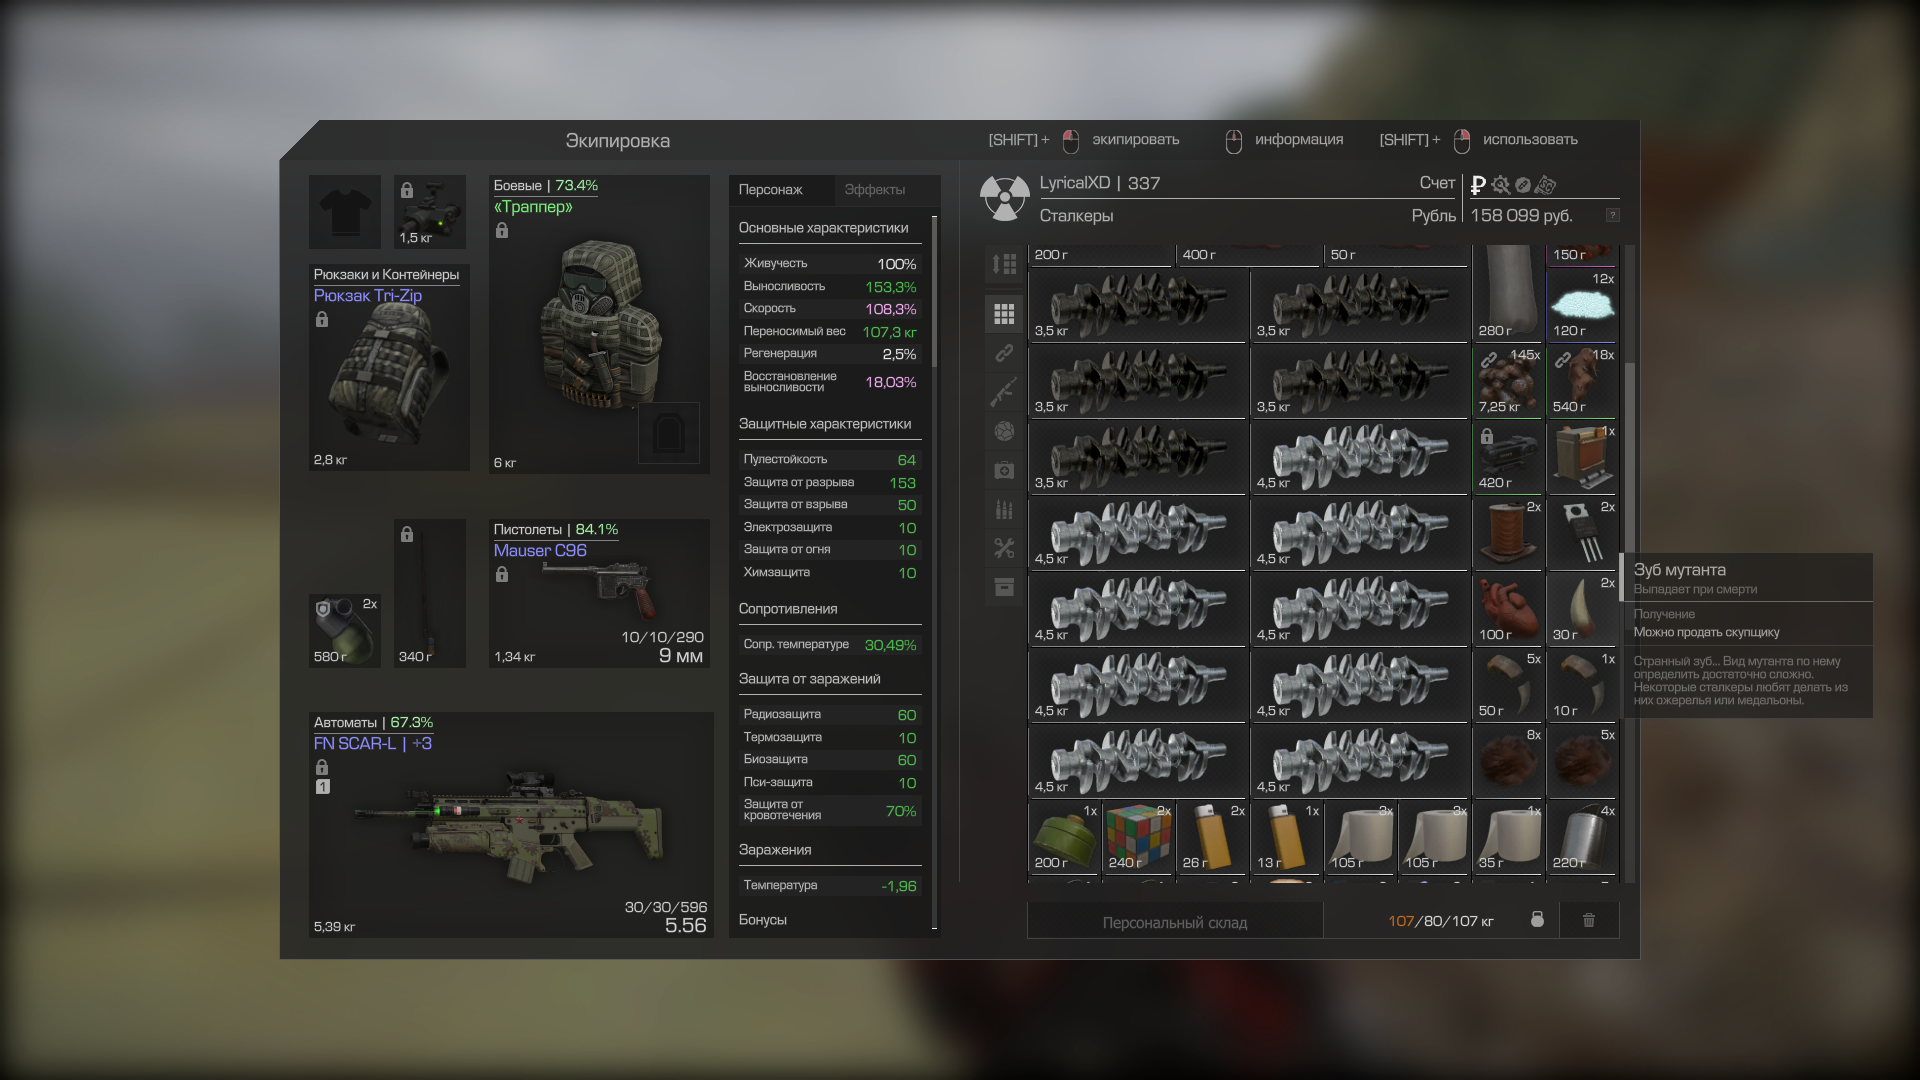Click the Рюкзак Tri-Zip backpack slot

(x=389, y=367)
